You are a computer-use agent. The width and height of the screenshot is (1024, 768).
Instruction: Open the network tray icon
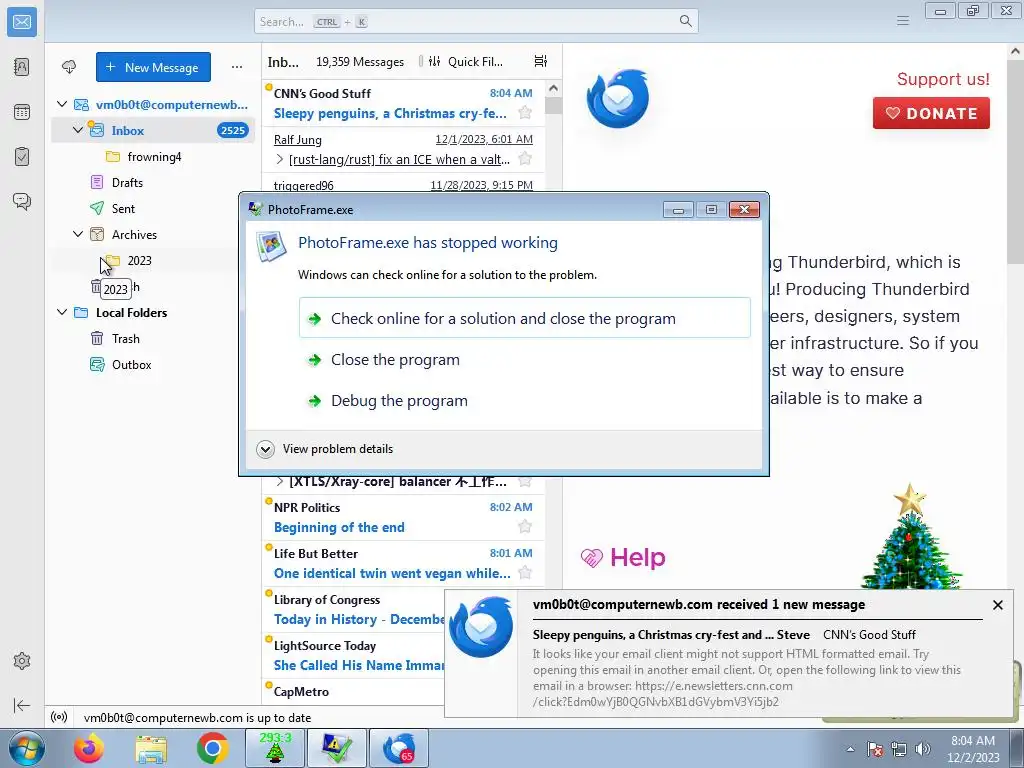[899, 749]
